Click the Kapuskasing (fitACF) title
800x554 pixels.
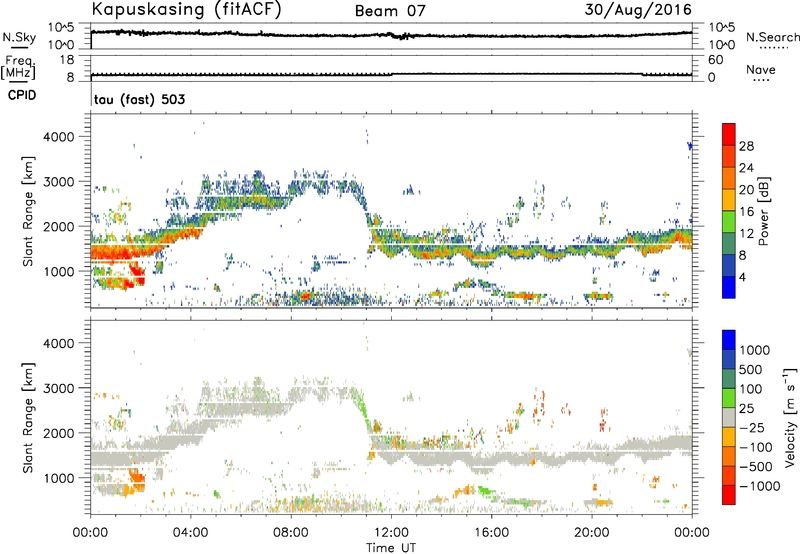(x=186, y=9)
